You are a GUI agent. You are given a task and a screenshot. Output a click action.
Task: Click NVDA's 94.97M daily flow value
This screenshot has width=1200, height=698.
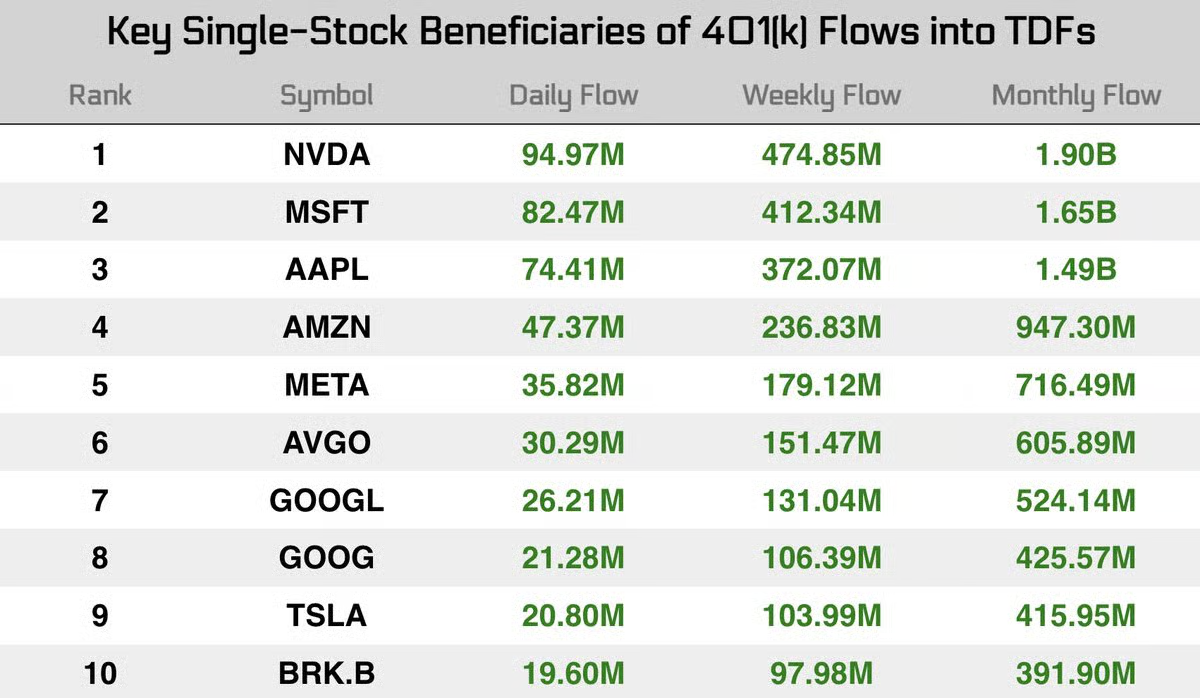pos(573,155)
